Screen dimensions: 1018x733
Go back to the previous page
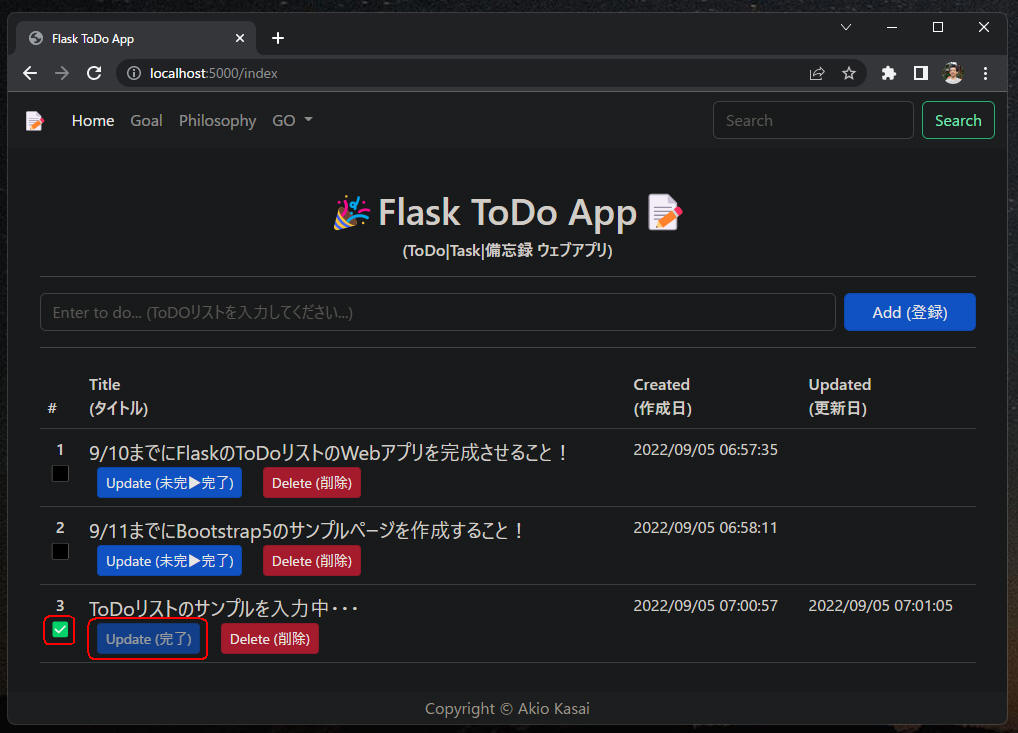30,73
